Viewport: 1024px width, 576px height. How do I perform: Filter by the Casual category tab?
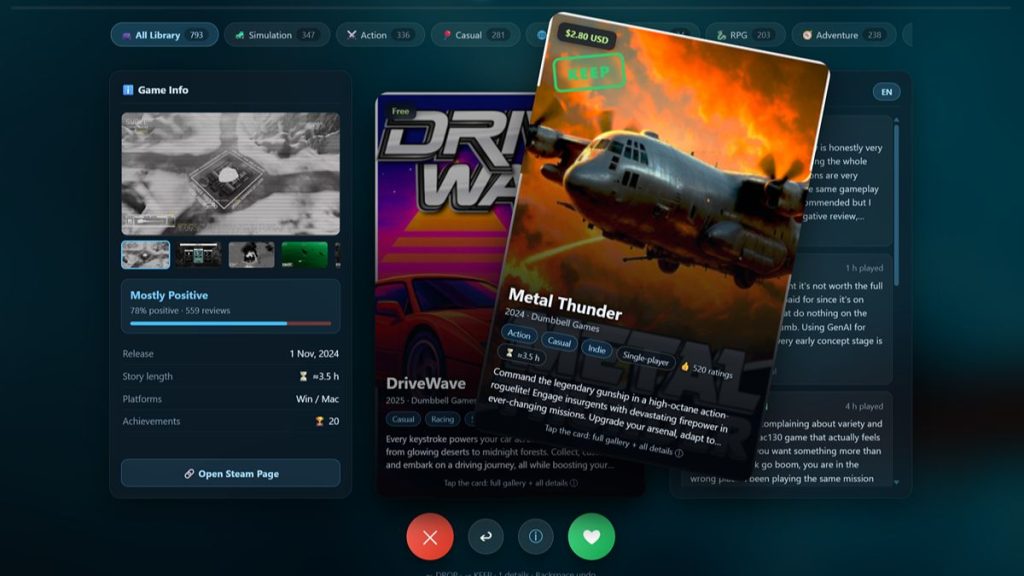coord(475,35)
